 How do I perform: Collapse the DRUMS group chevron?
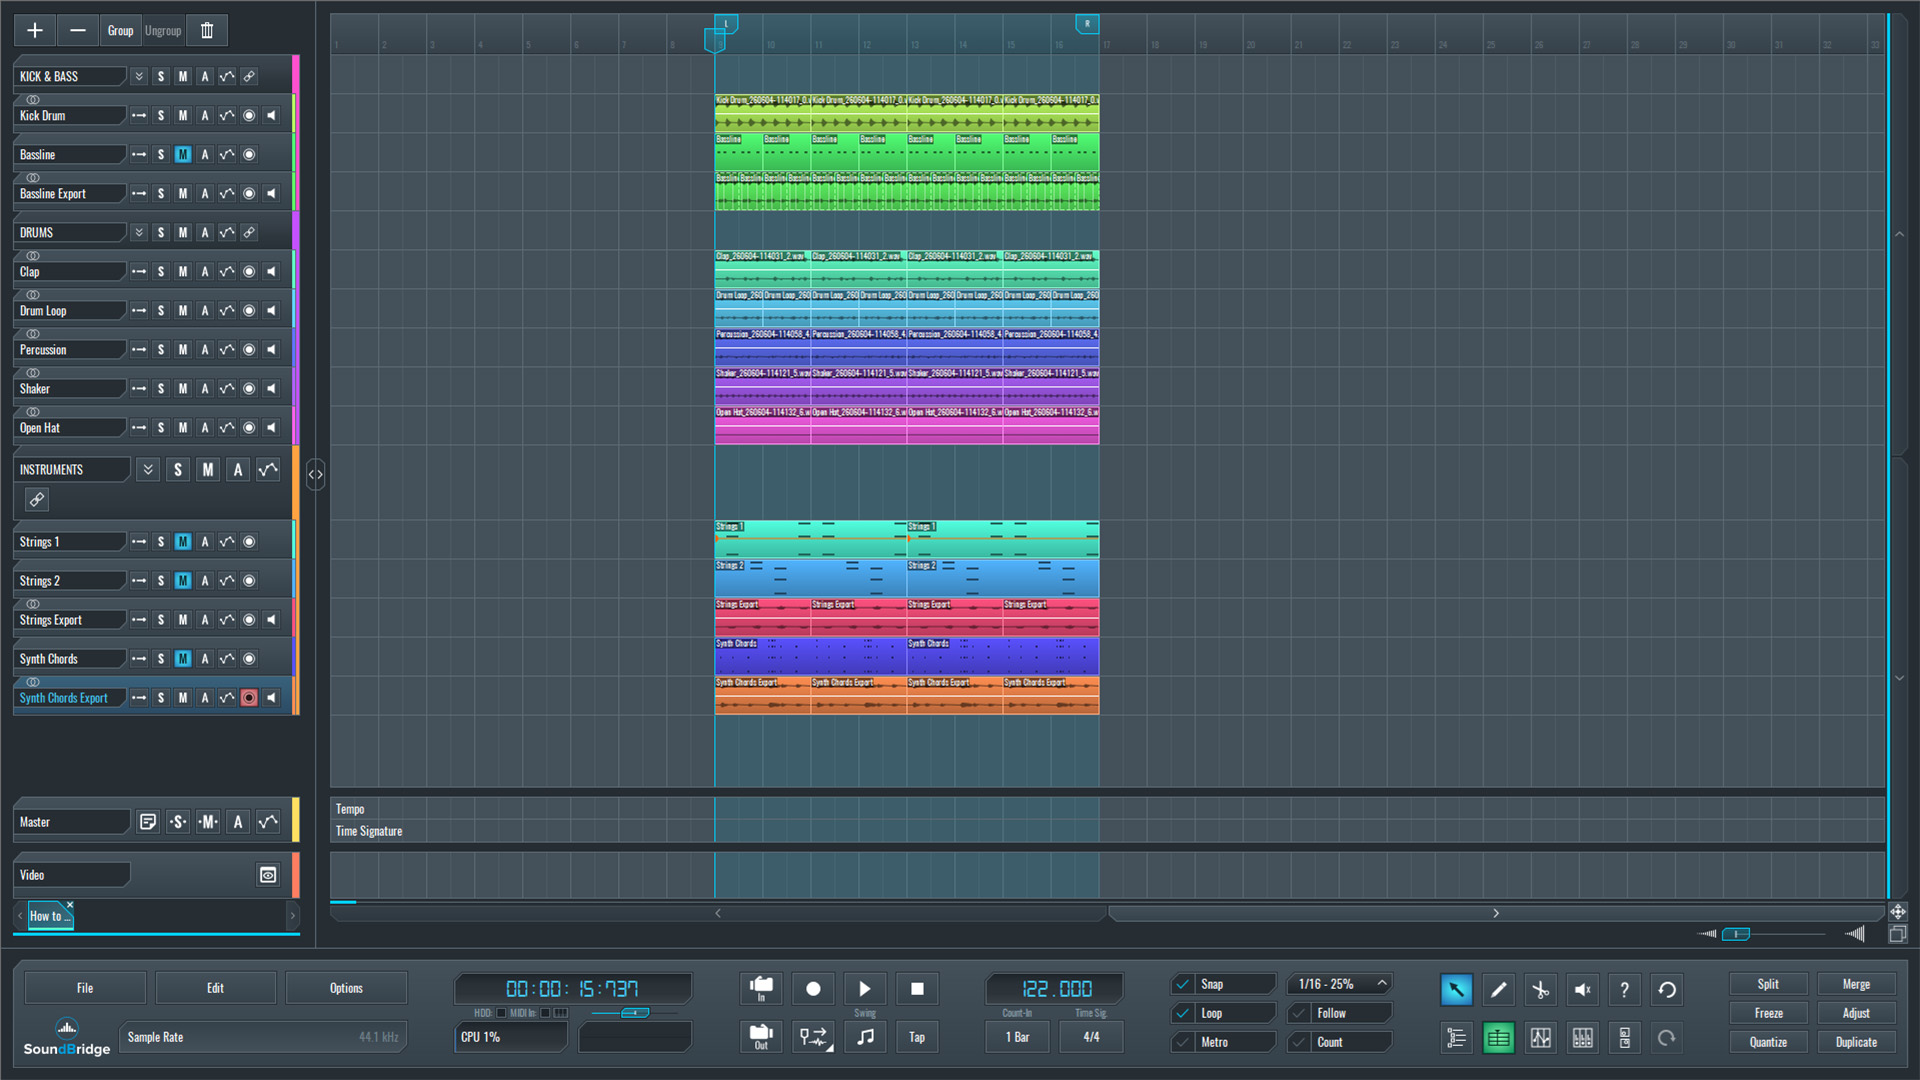coord(139,232)
